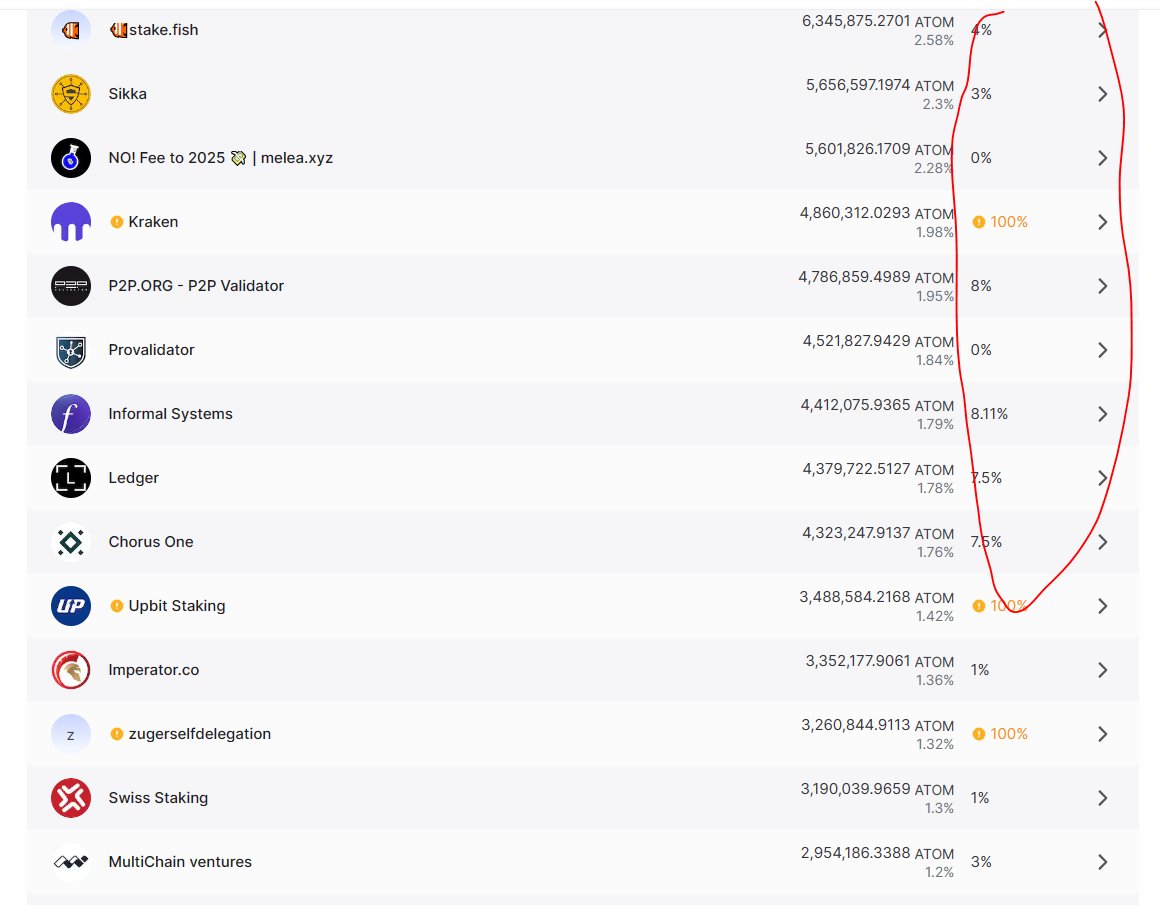Screen dimensions: 1160x905
Task: Click Swiss Staking's 1% commission value
Action: [x=979, y=798]
